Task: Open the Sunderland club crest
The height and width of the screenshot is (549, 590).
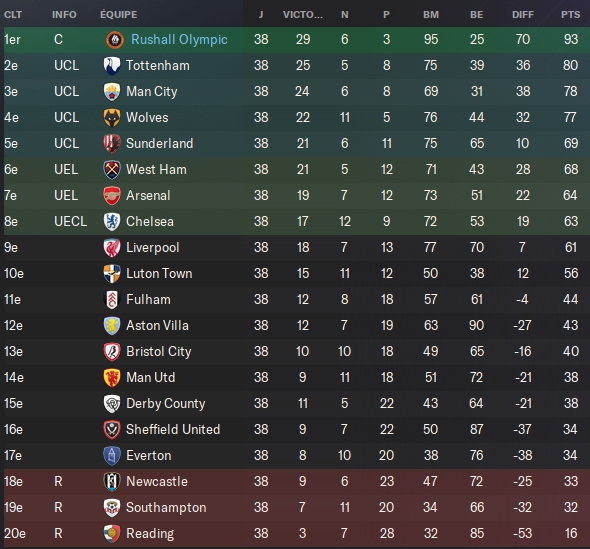Action: click(112, 143)
